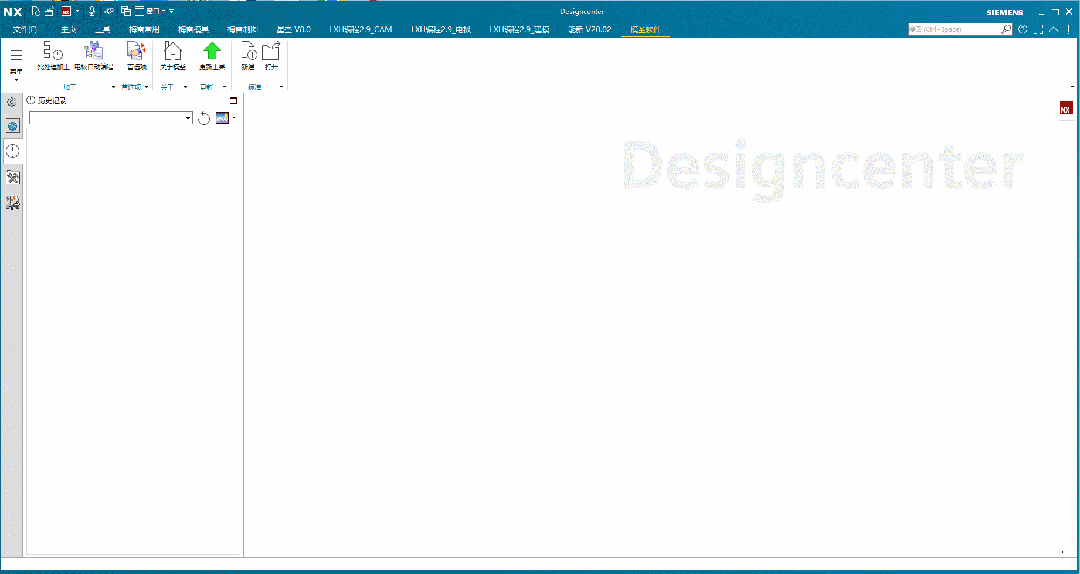Click the New file icon in title bar

coord(37,11)
